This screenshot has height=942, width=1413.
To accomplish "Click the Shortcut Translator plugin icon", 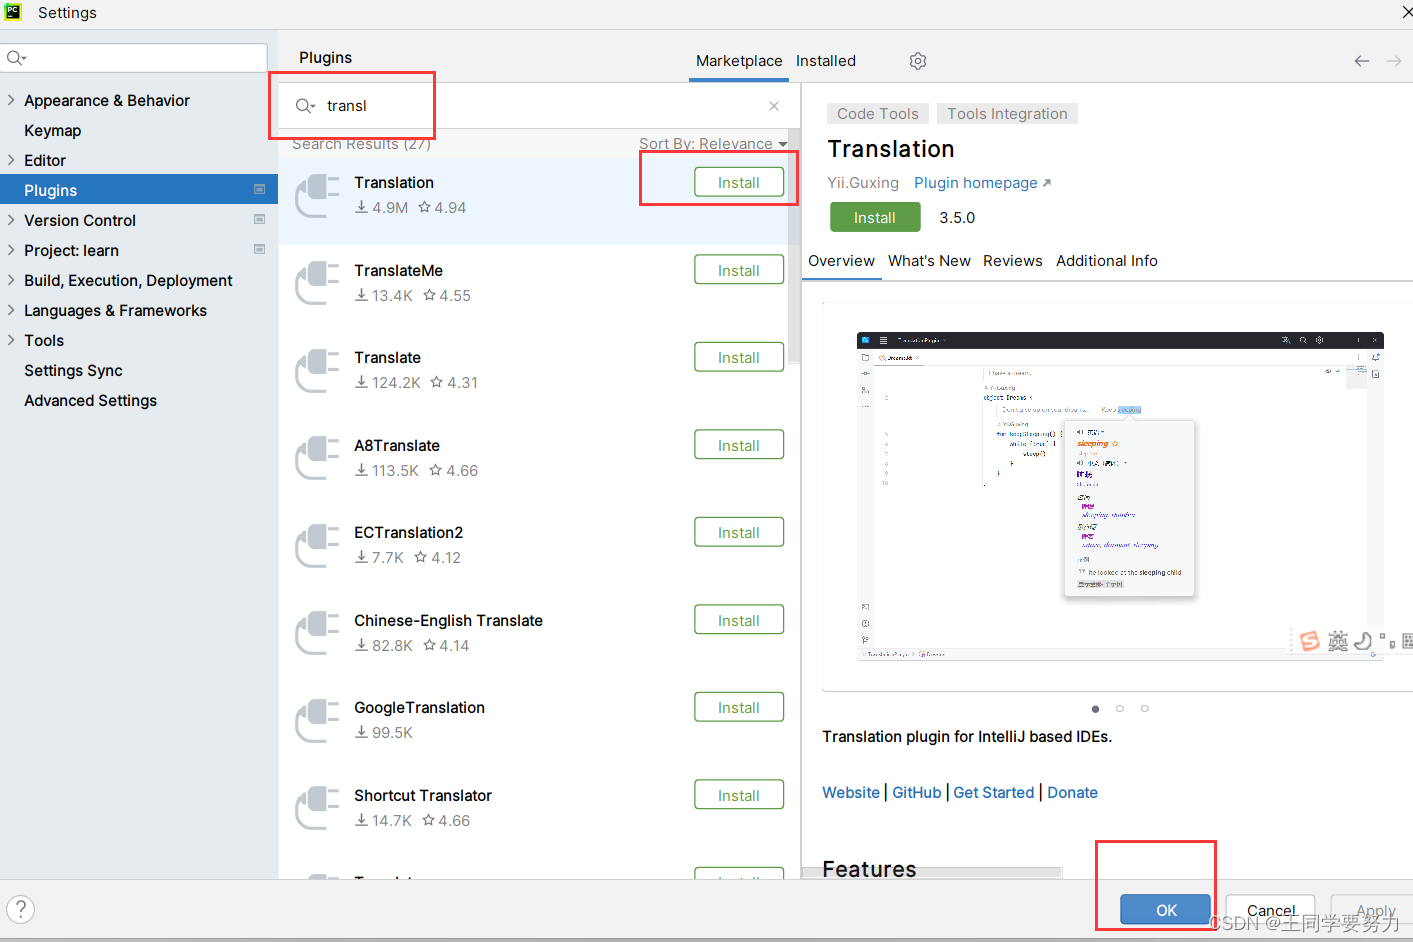I will click(x=317, y=808).
